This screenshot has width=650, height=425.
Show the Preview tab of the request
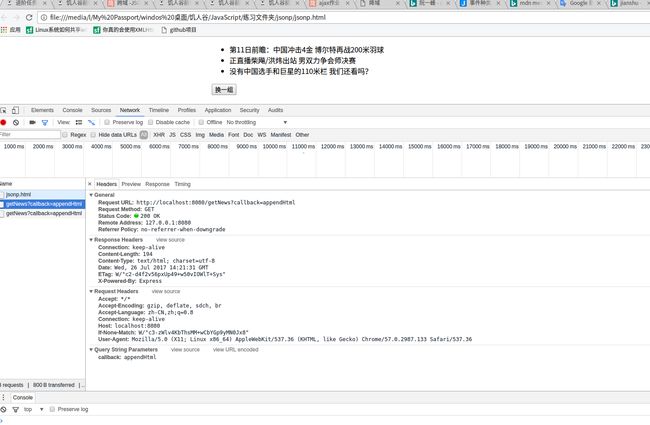pyautogui.click(x=131, y=184)
